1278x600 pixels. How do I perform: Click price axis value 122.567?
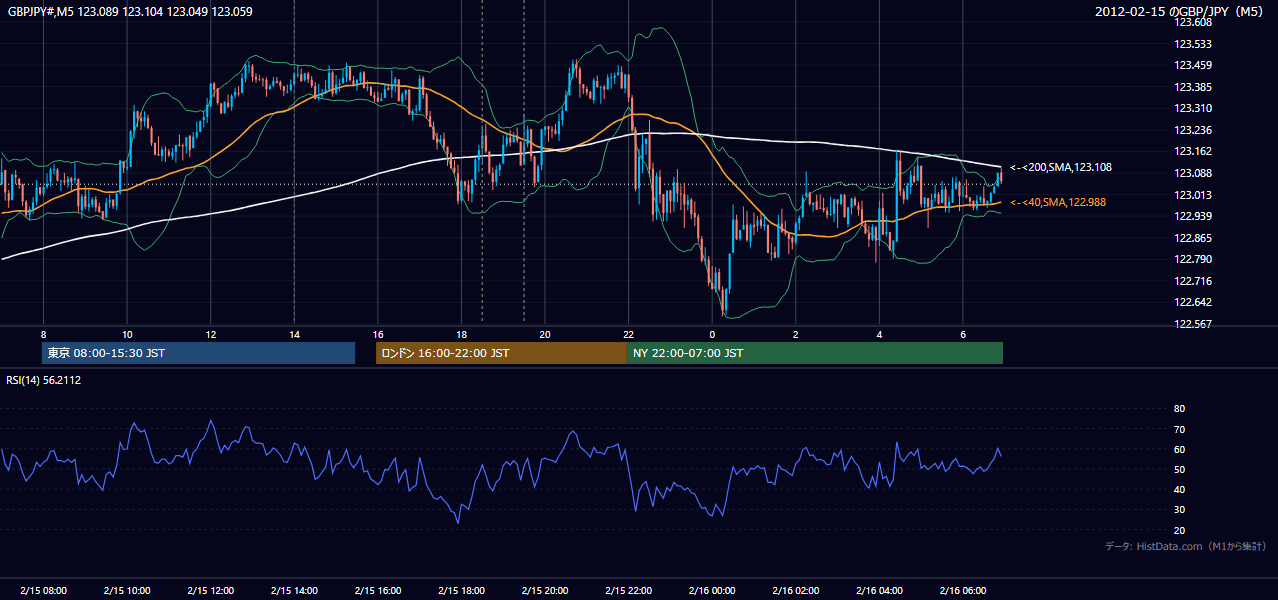pos(1192,324)
